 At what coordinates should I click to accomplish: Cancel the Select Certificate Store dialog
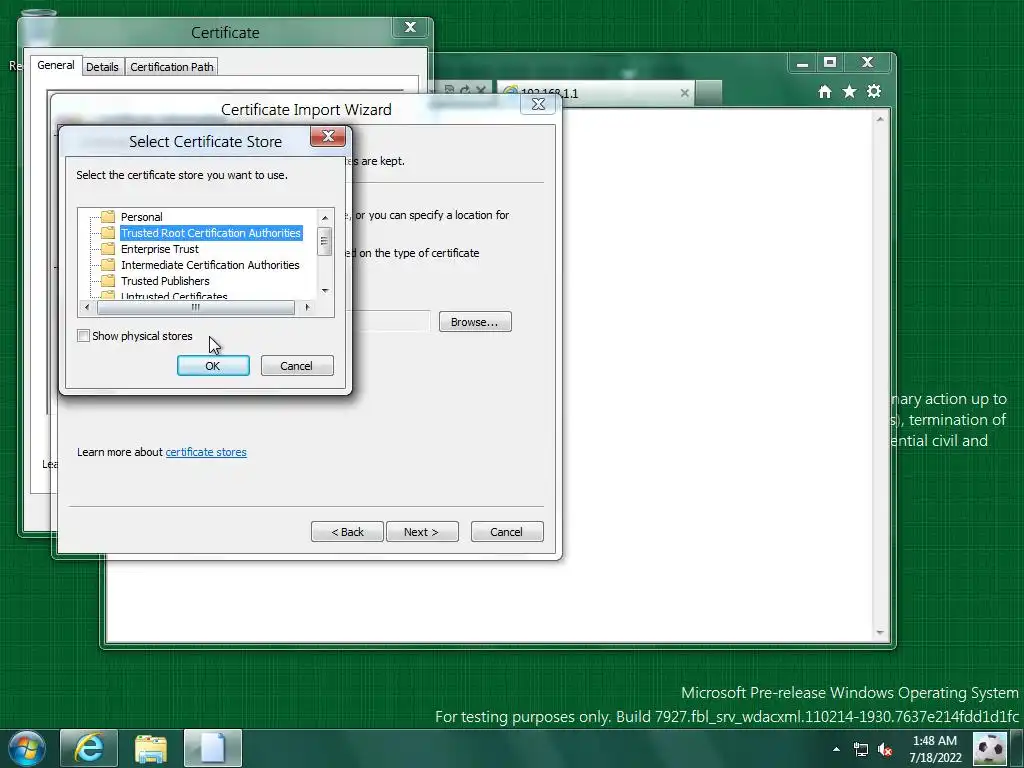(x=296, y=366)
